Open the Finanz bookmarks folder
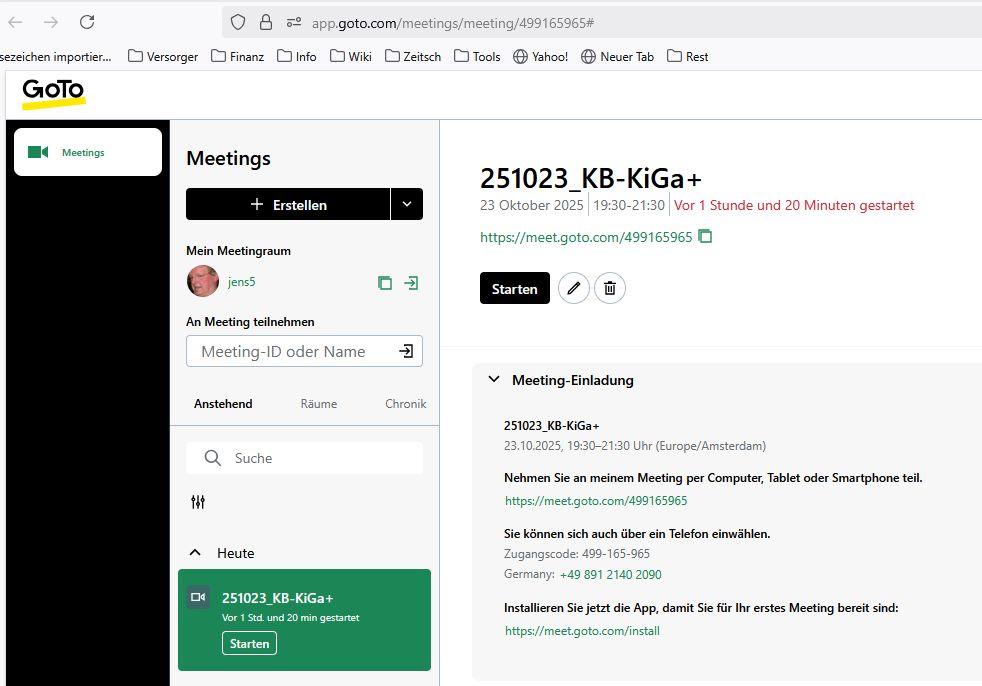The image size is (982, 686). click(x=238, y=56)
